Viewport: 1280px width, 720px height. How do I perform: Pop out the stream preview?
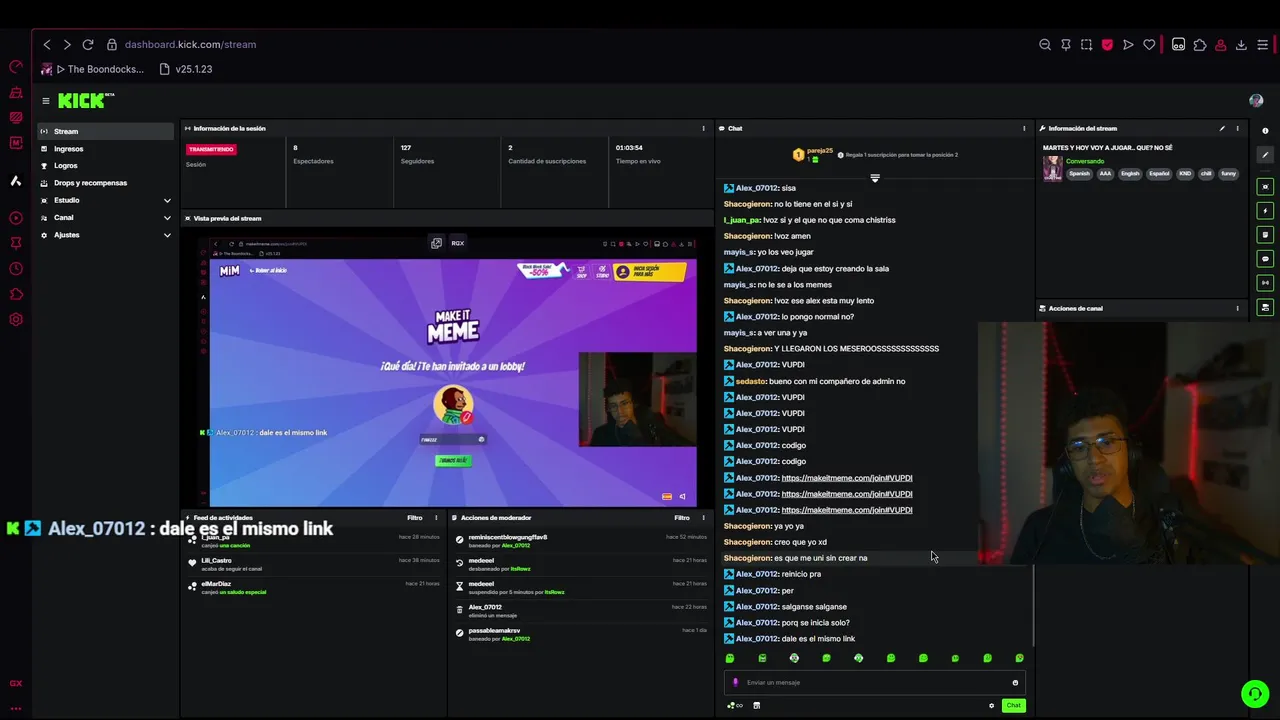[x=436, y=243]
